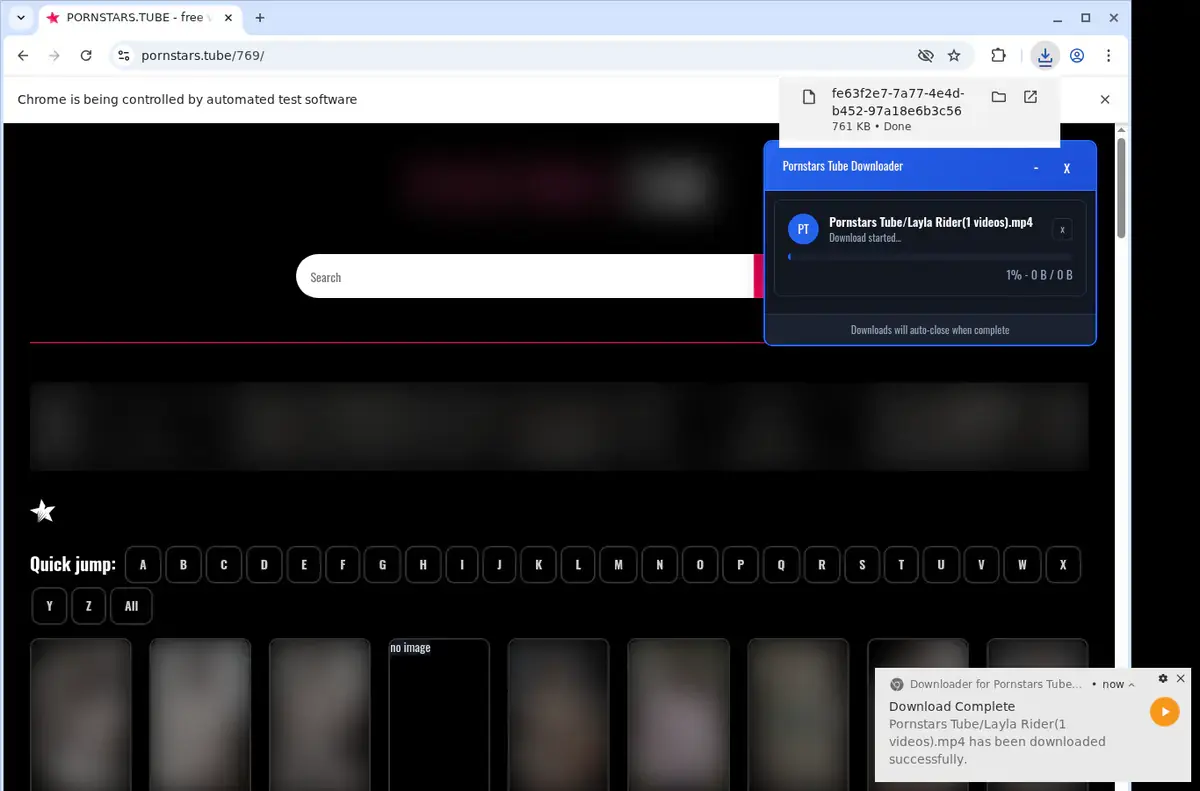The image size is (1200, 791).
Task: Jump to letter W
Action: click(1022, 564)
